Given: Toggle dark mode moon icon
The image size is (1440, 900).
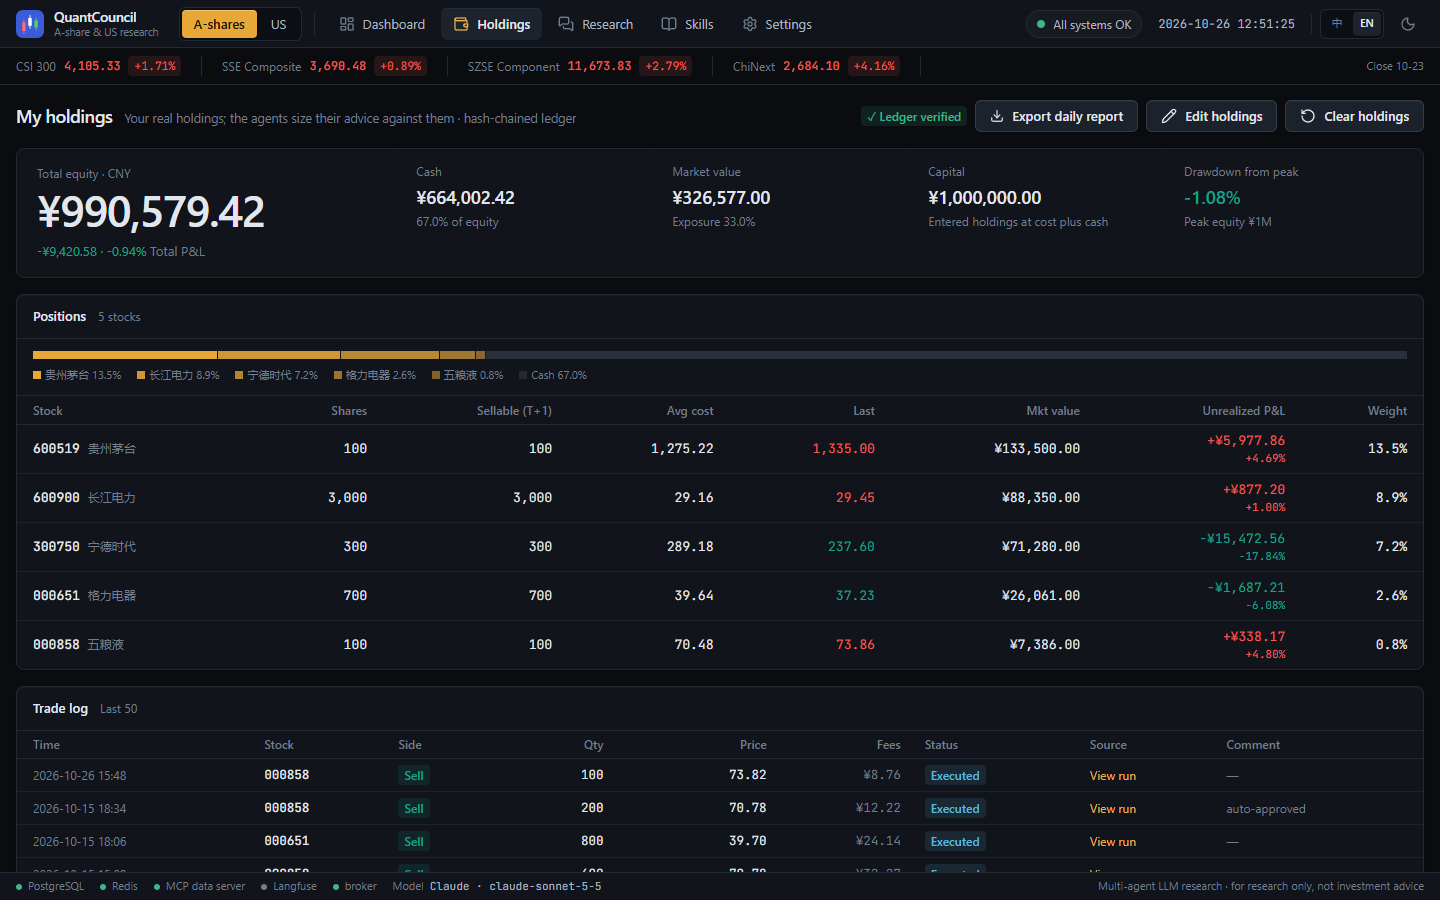Looking at the screenshot, I should click(1408, 24).
